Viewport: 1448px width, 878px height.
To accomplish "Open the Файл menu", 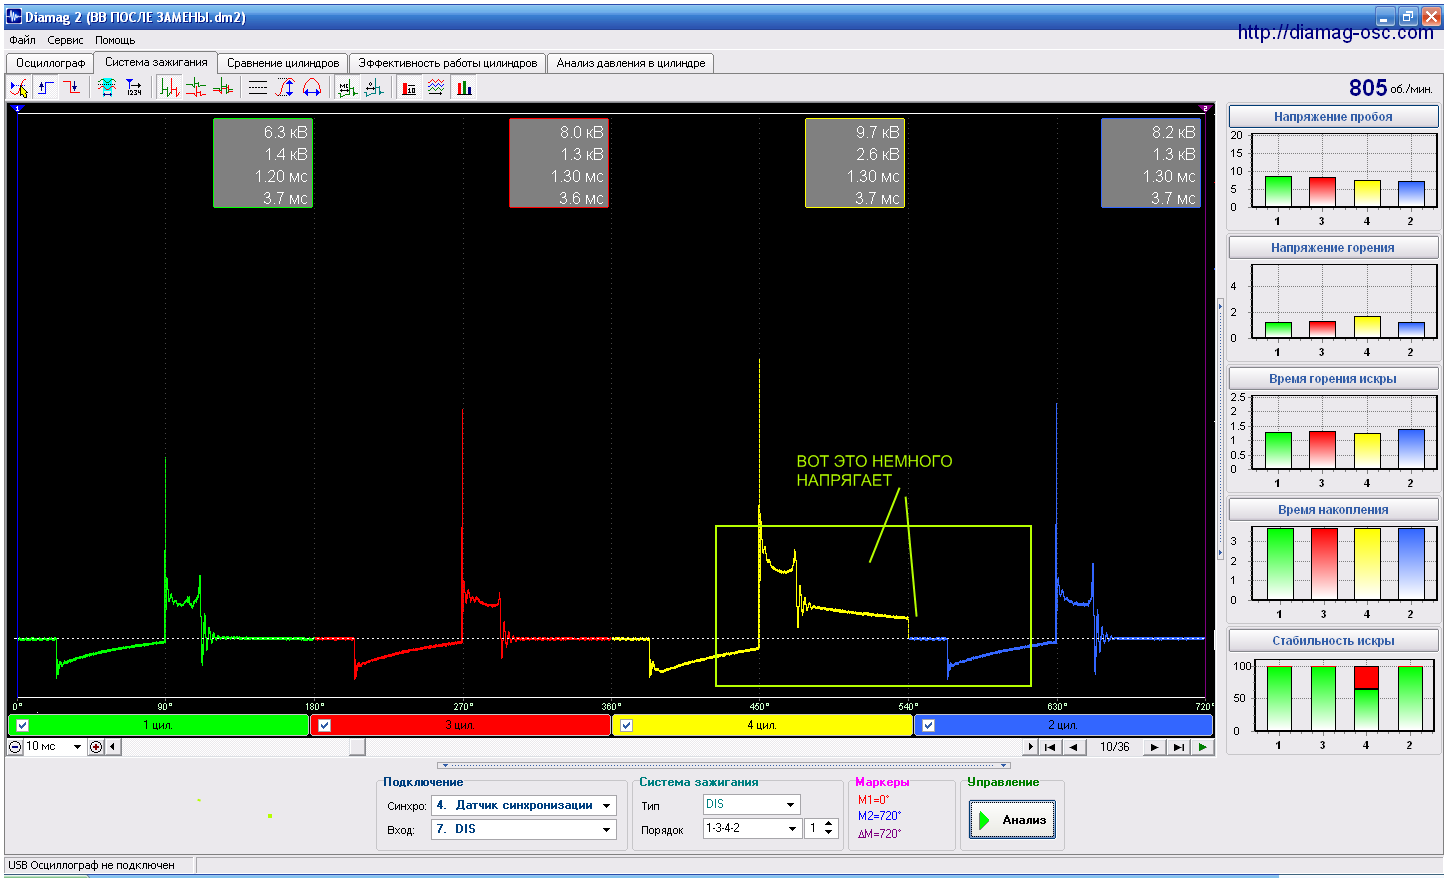I will point(22,40).
